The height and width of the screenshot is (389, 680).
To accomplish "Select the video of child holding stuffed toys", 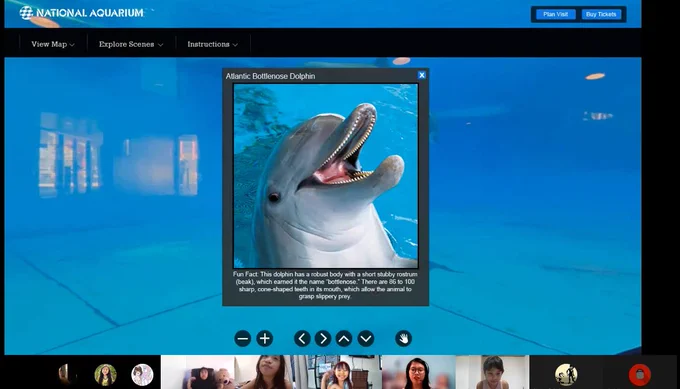I will [197, 372].
